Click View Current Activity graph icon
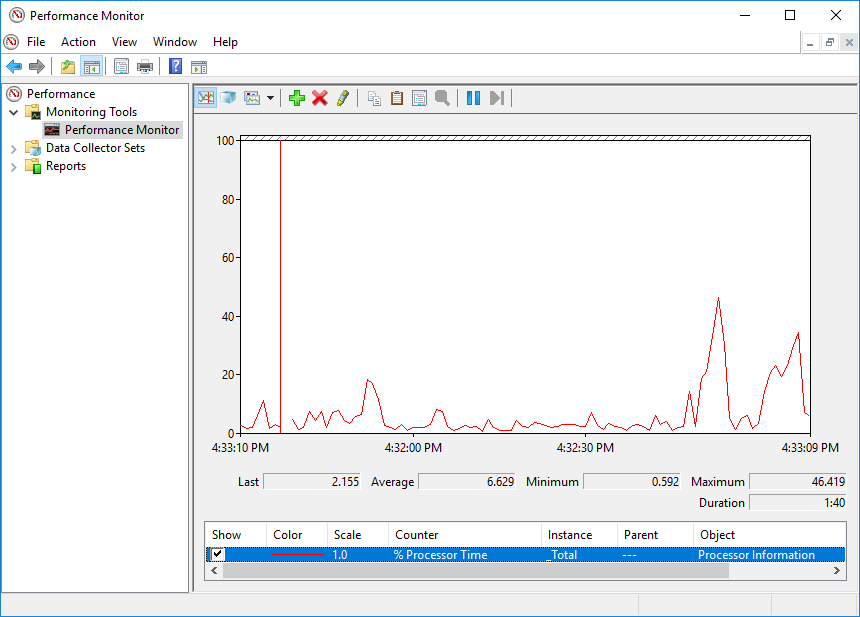860x617 pixels. tap(206, 98)
